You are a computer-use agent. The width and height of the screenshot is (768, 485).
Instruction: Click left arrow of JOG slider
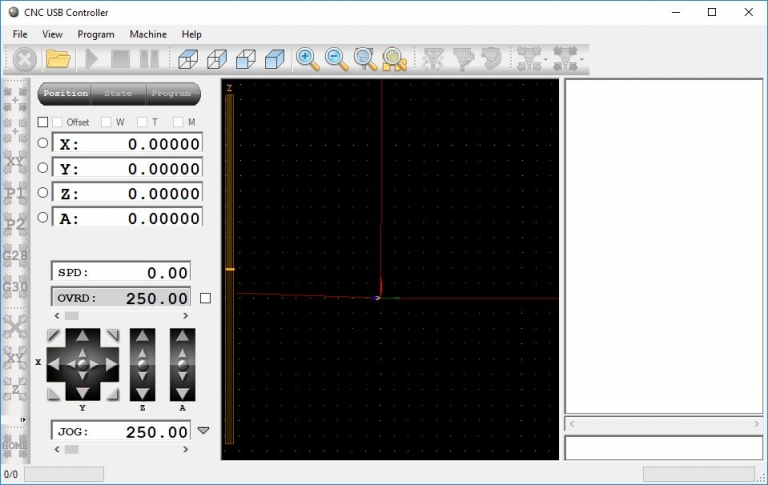tap(57, 449)
